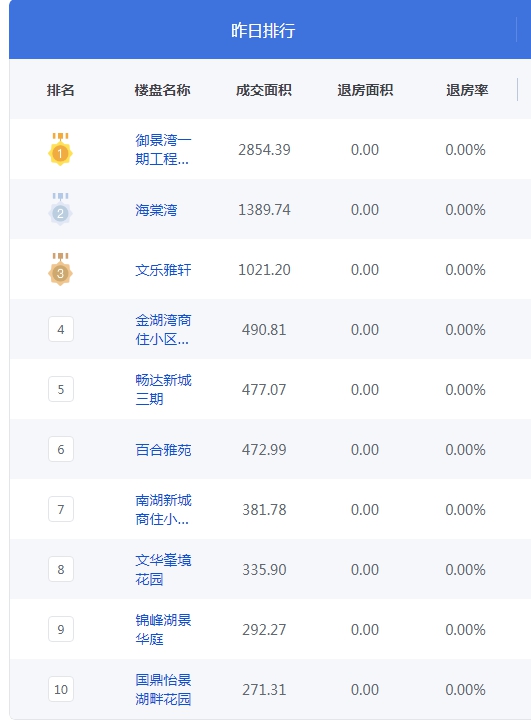Click the 退房率 column header

click(x=467, y=90)
